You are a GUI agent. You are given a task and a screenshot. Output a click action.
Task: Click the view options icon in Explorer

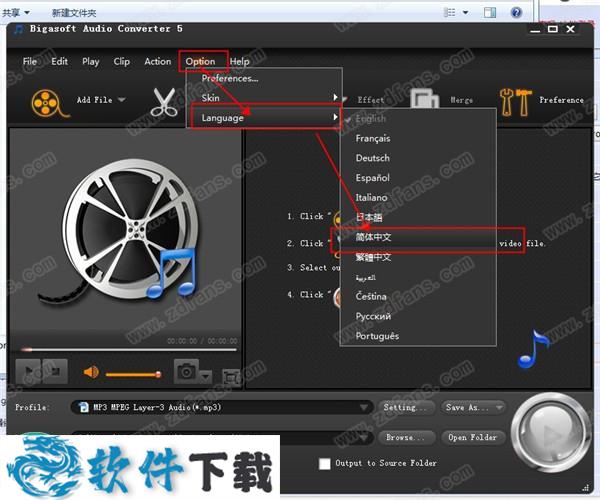449,13
